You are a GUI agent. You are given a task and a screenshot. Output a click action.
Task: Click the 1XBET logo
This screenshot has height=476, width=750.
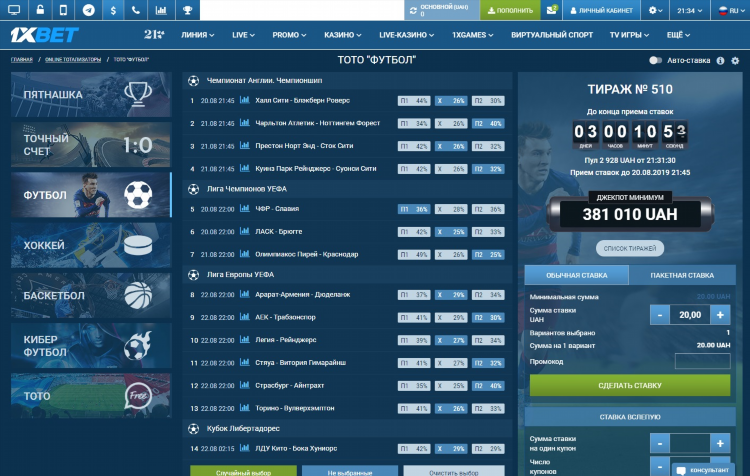point(44,35)
